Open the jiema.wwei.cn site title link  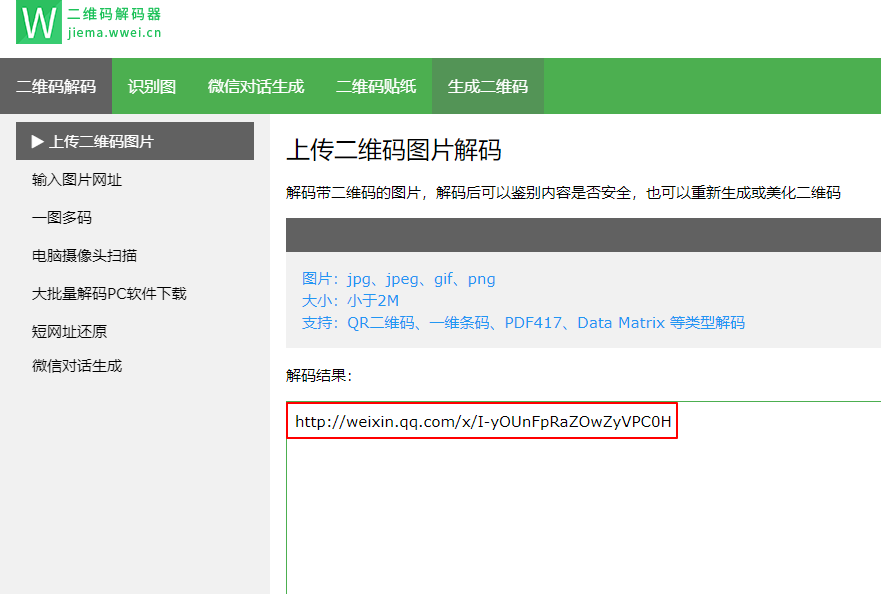(x=115, y=33)
